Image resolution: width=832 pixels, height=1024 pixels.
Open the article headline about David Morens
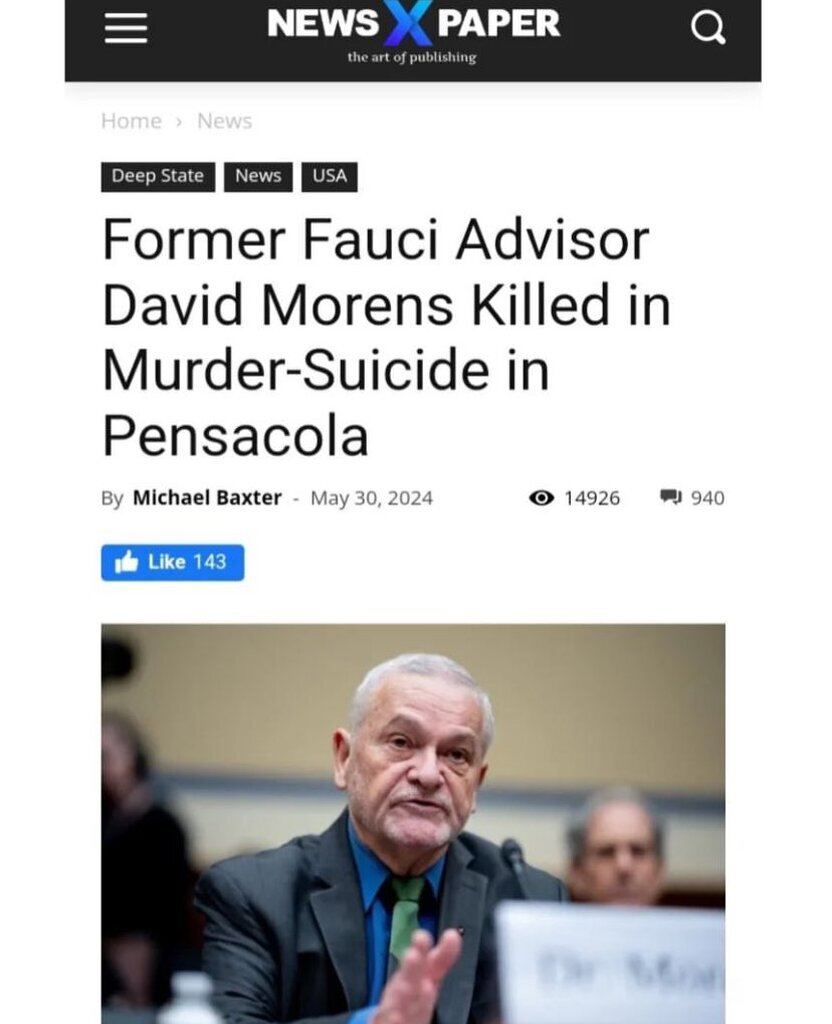coord(387,338)
